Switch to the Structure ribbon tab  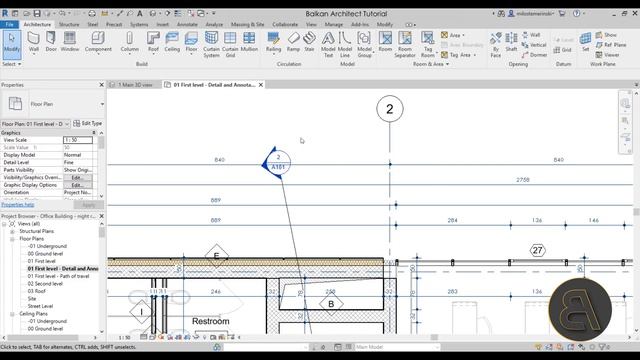[x=69, y=24]
